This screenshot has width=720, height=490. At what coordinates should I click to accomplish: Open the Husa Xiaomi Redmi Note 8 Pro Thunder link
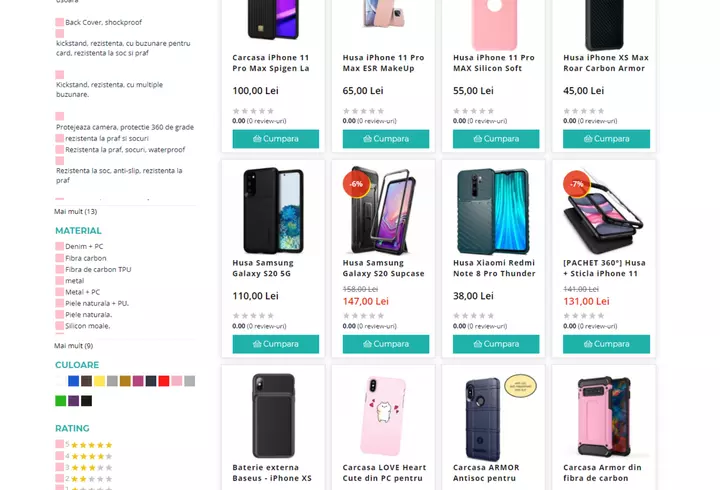[x=494, y=268]
